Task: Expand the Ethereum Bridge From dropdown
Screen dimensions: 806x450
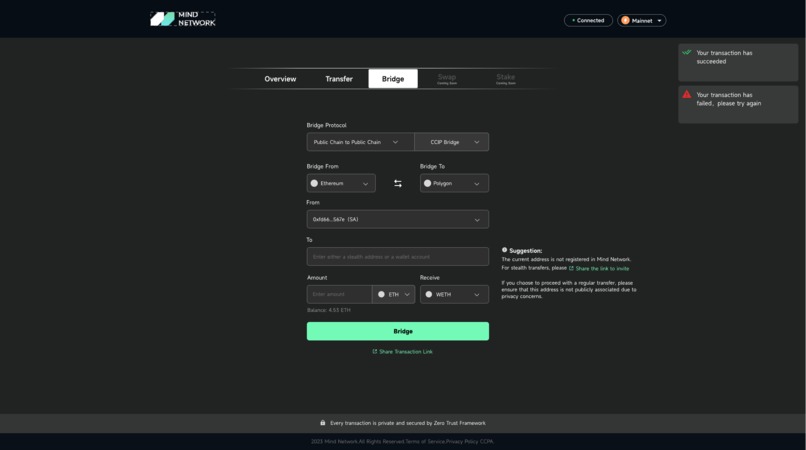Action: click(x=341, y=184)
